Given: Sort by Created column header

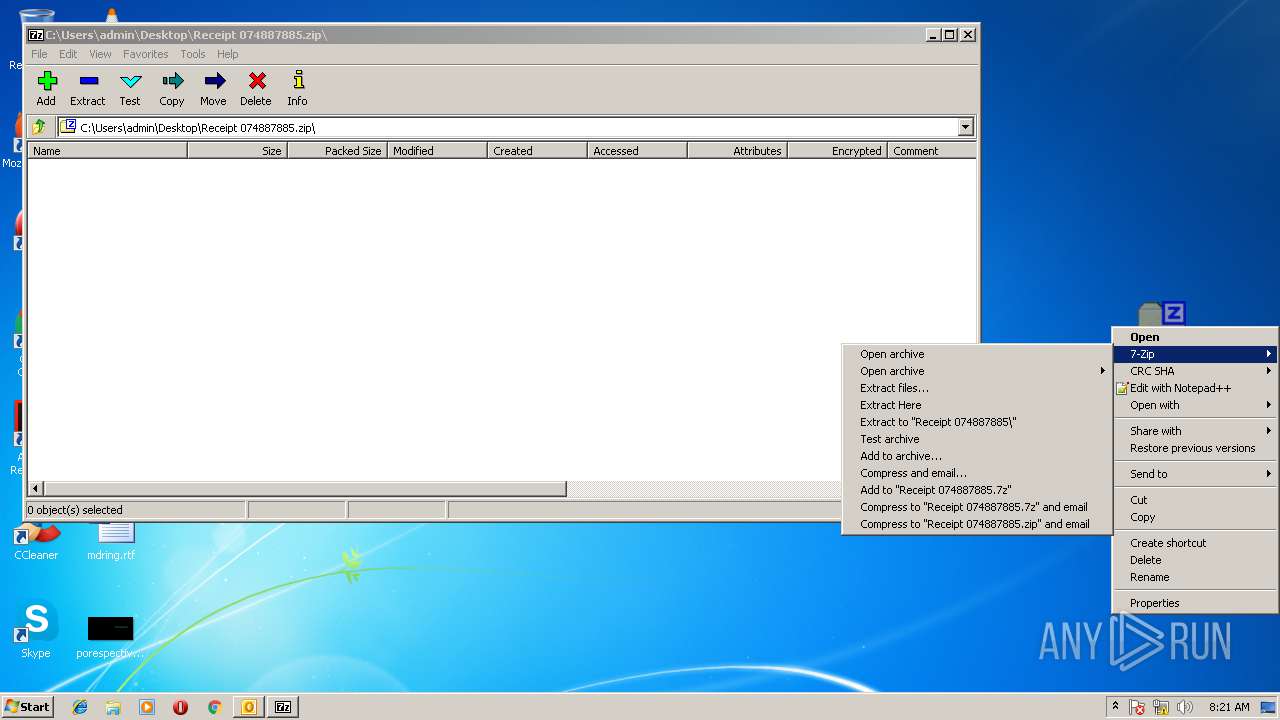Looking at the screenshot, I should coord(537,151).
